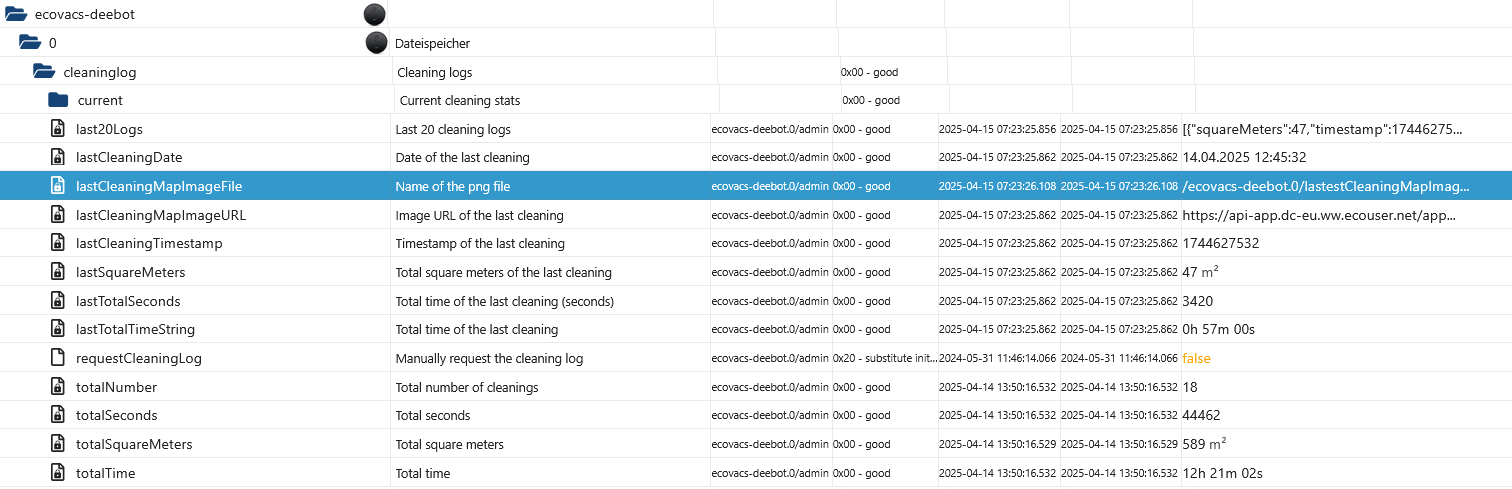Image resolution: width=1512 pixels, height=489 pixels.
Task: Click the state icon of last20Logs
Action: (x=58, y=129)
